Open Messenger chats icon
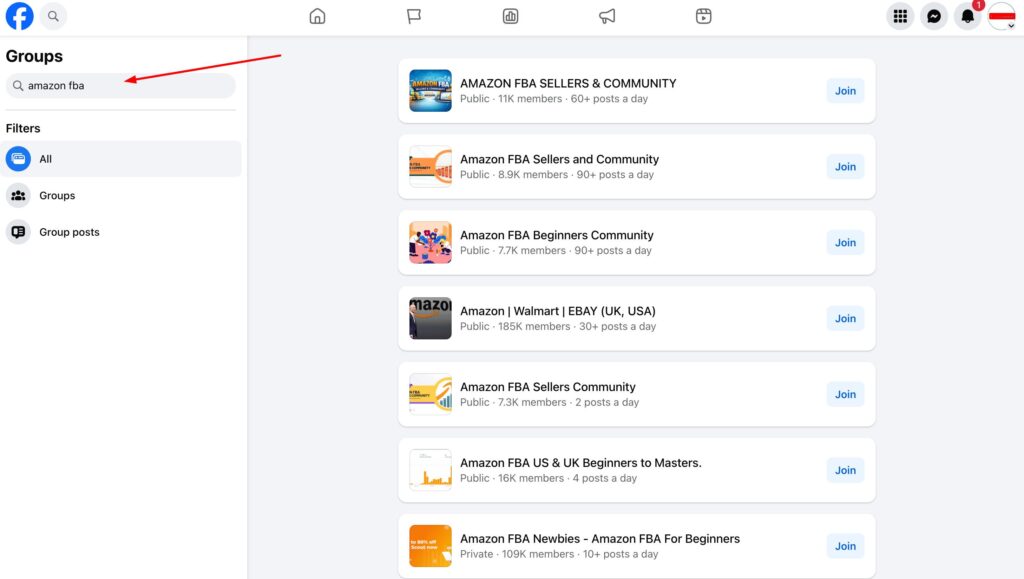 pyautogui.click(x=934, y=16)
